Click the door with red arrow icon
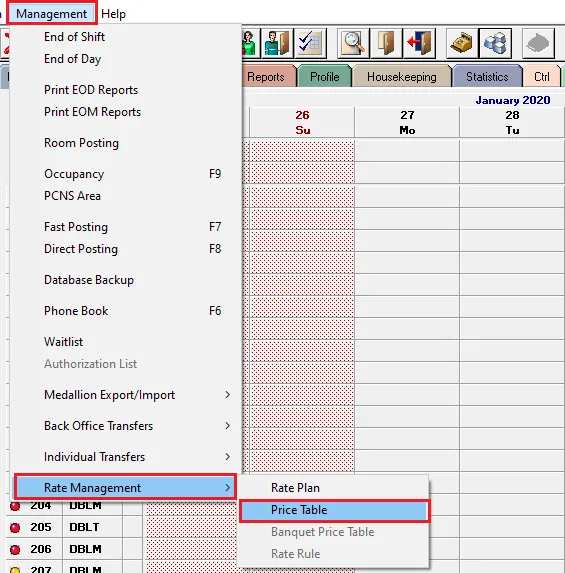The image size is (565, 573). 420,43
